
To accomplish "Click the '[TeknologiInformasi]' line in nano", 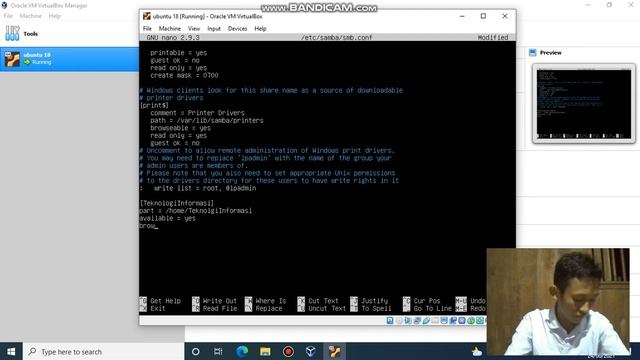I will 177,203.
